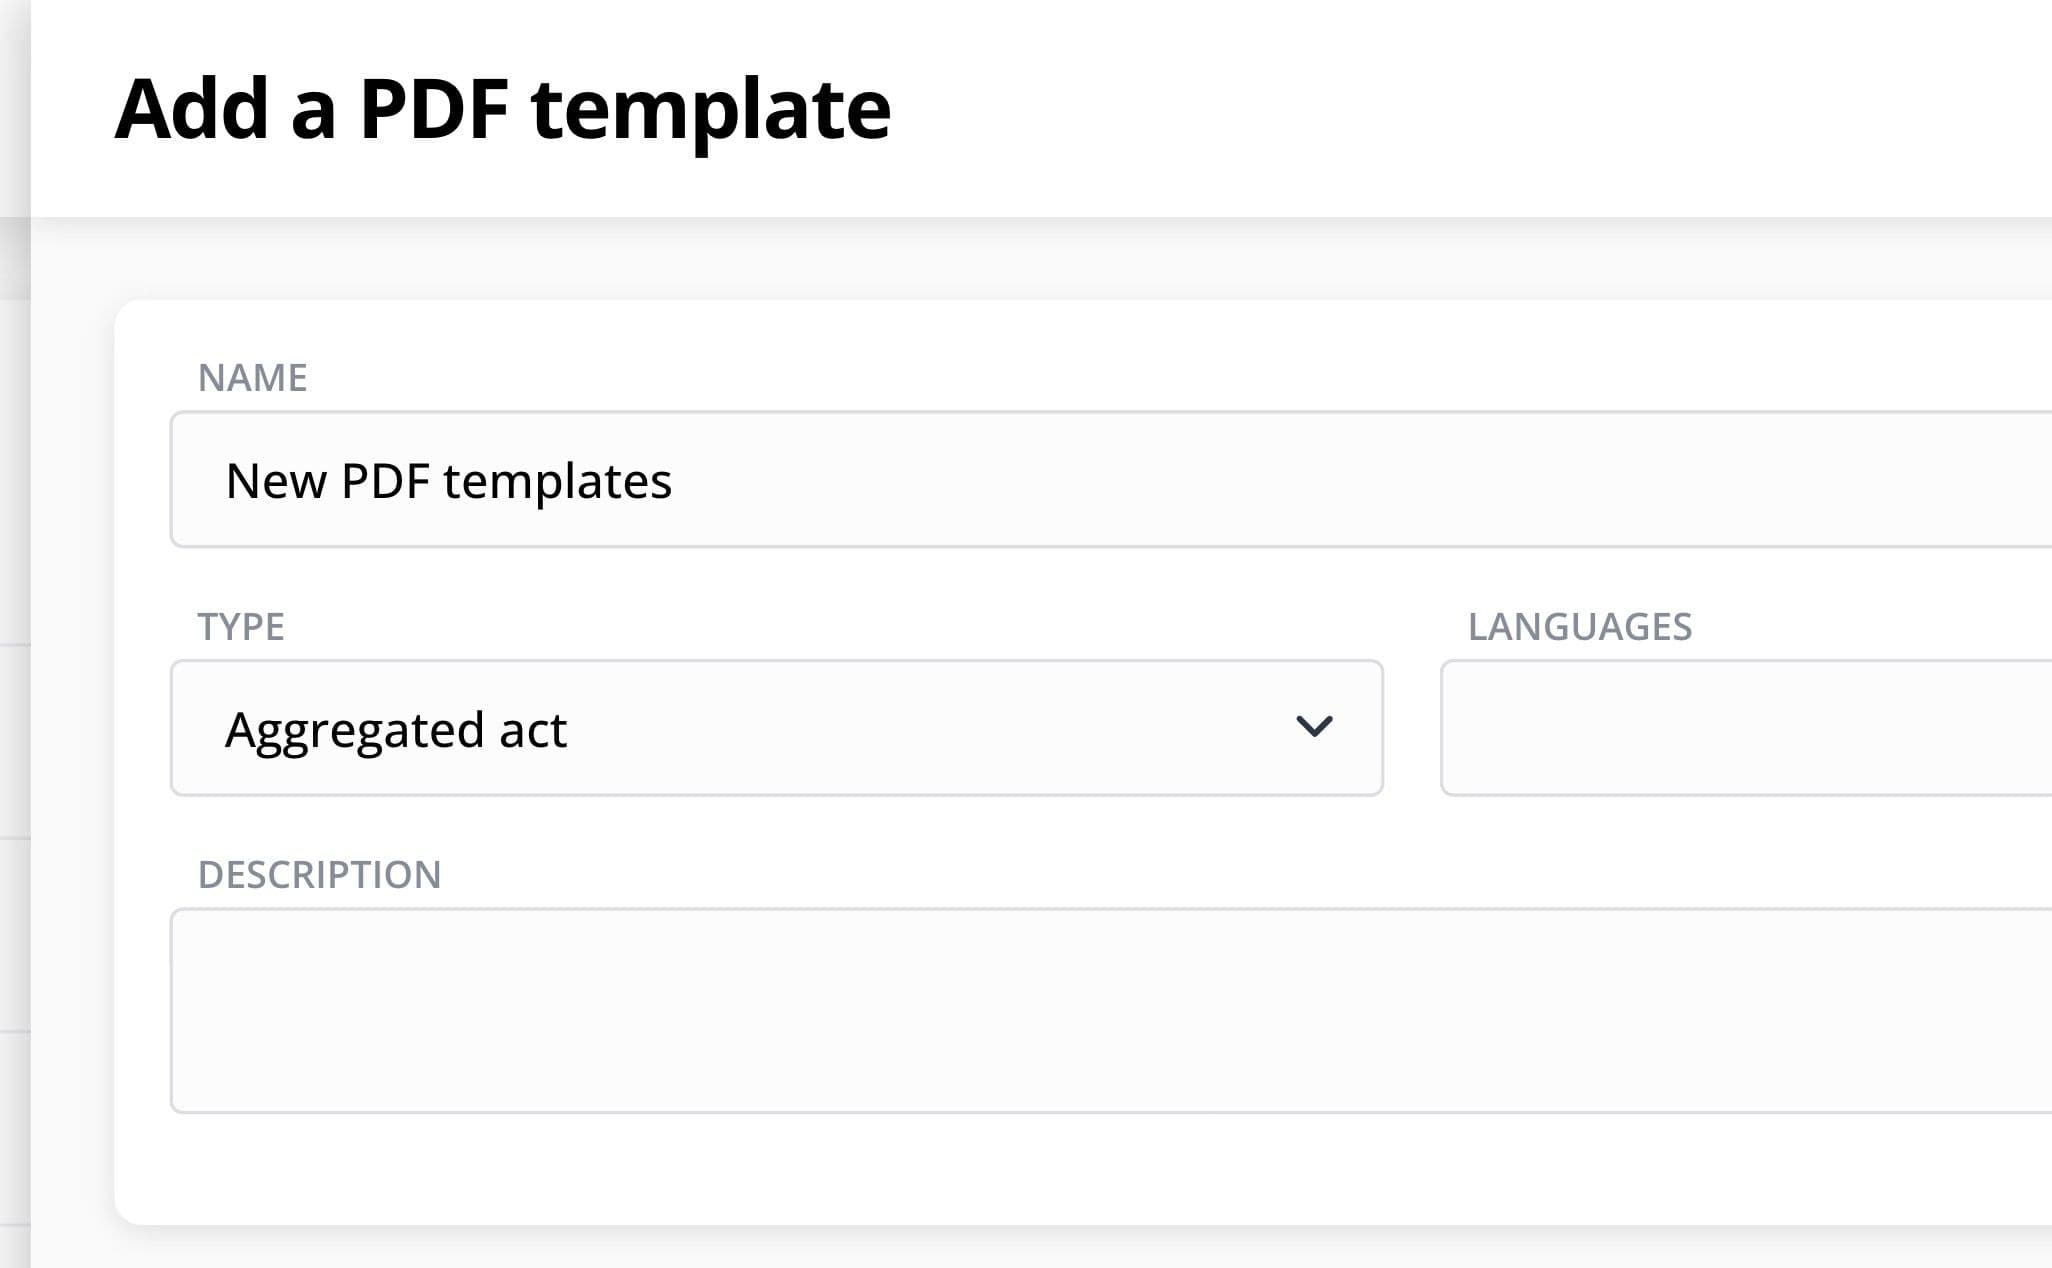Click the DESCRIPTION field label
The image size is (2052, 1268).
click(319, 875)
